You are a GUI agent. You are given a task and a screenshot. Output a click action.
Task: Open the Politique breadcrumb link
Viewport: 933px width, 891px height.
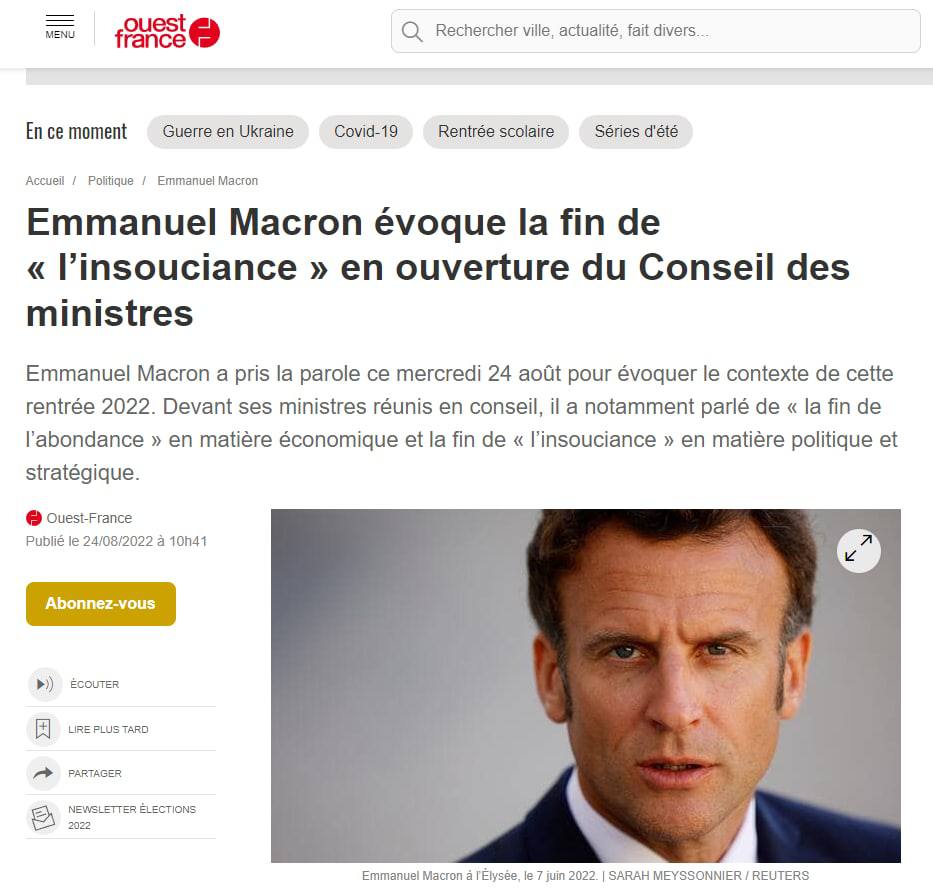[111, 180]
